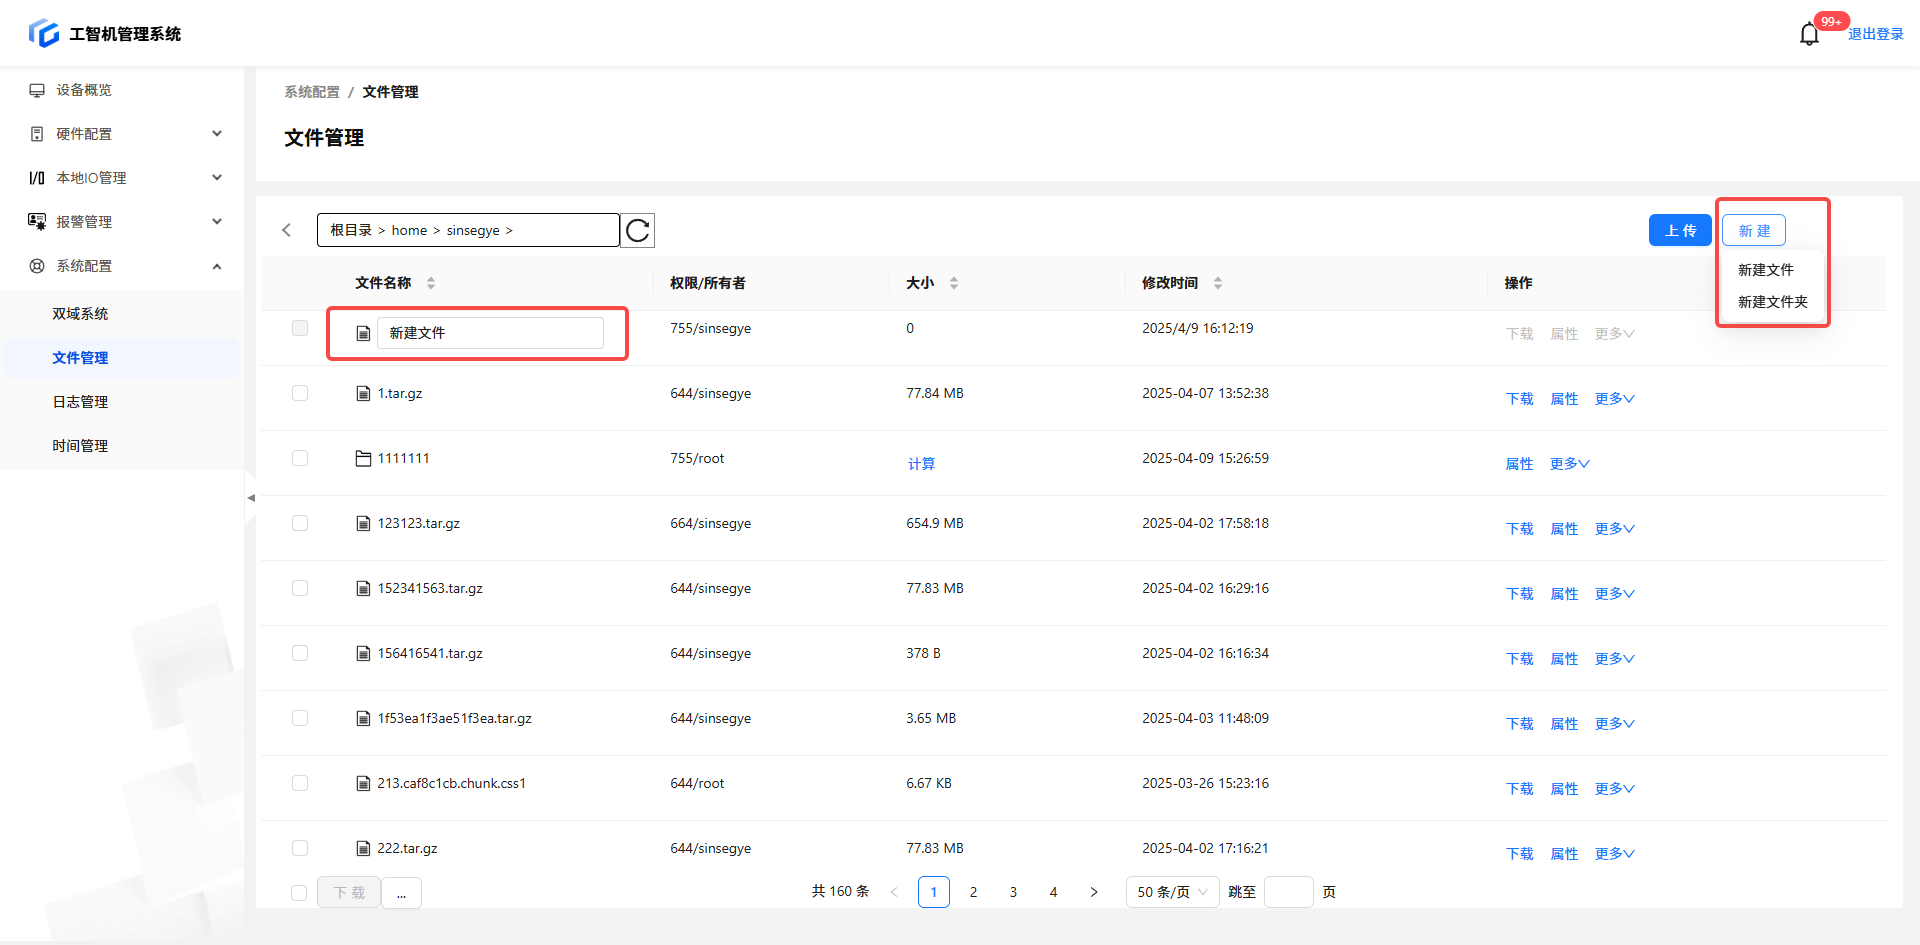Open the 50 条/页 page size dropdown
1920x945 pixels.
[1172, 892]
